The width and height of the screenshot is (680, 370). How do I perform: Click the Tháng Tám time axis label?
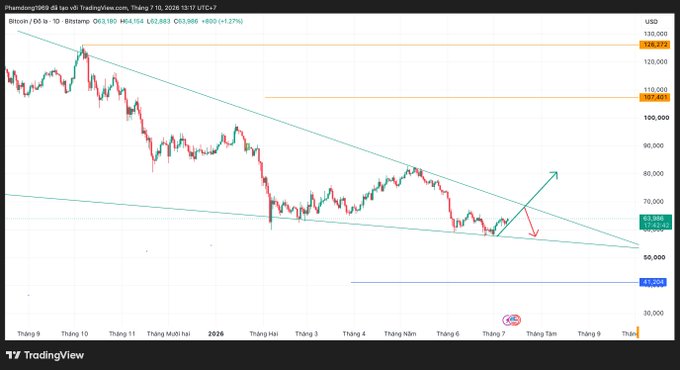541,334
